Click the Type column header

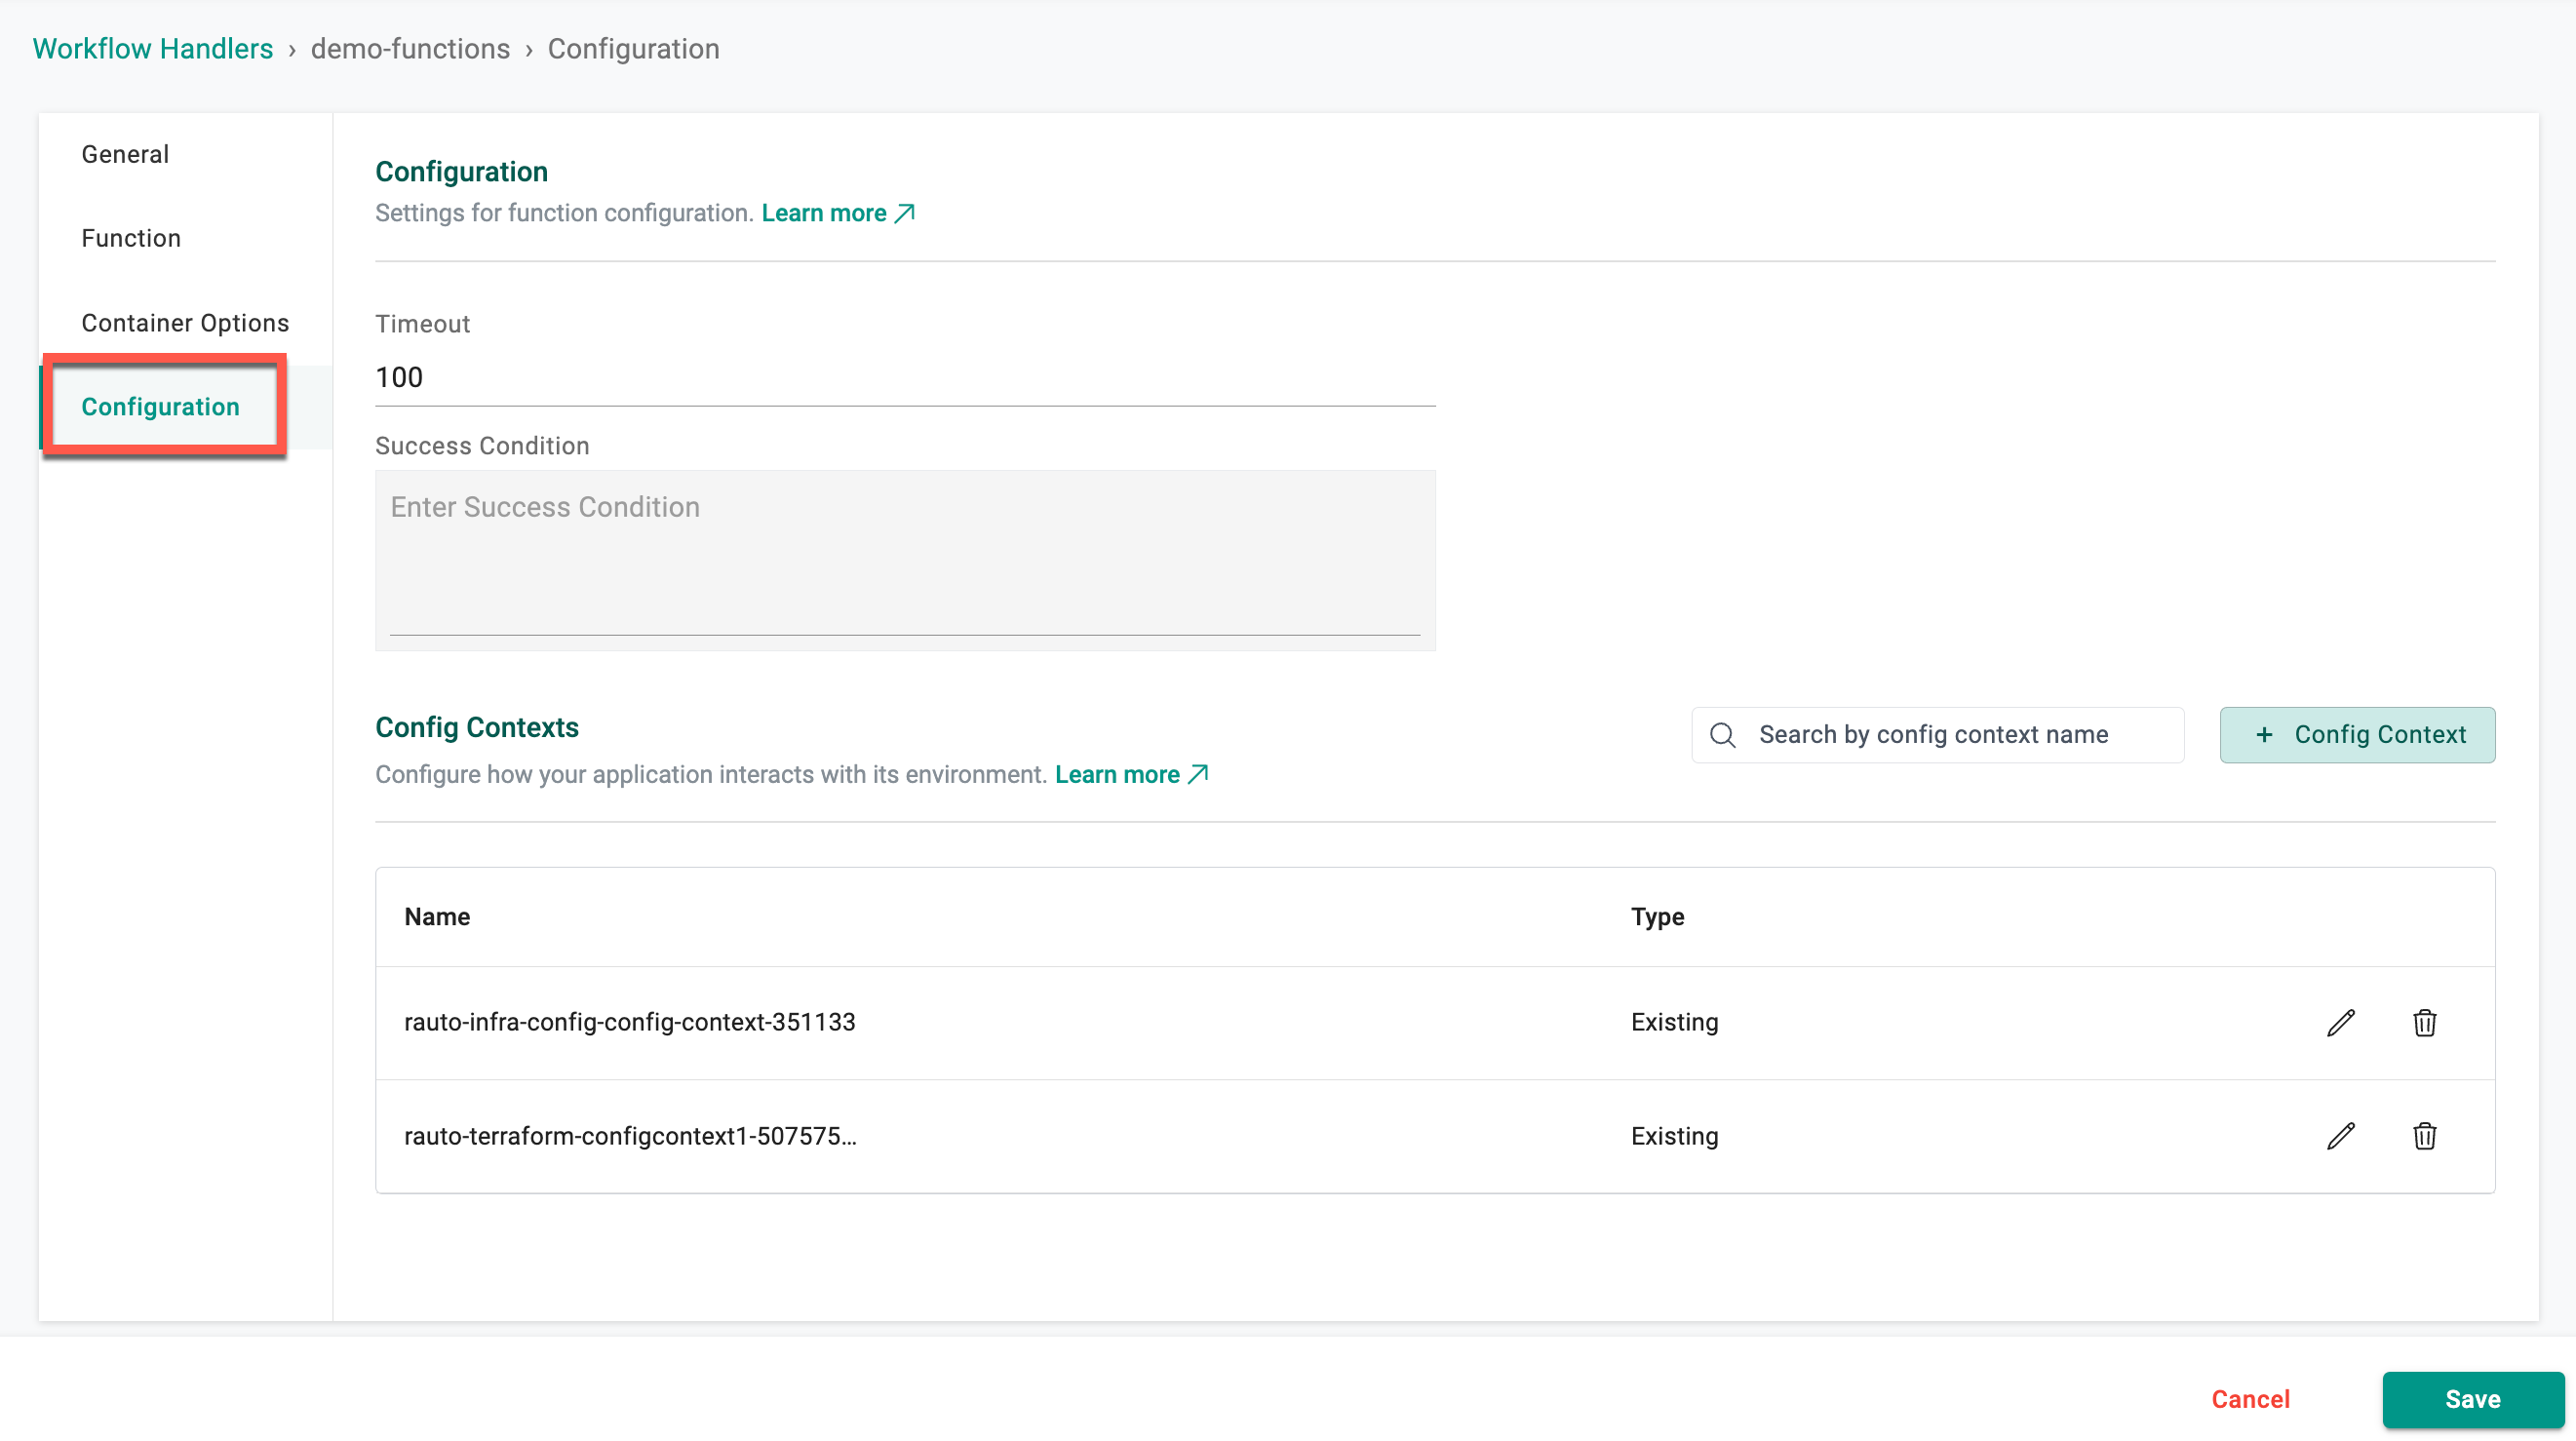coord(1657,917)
